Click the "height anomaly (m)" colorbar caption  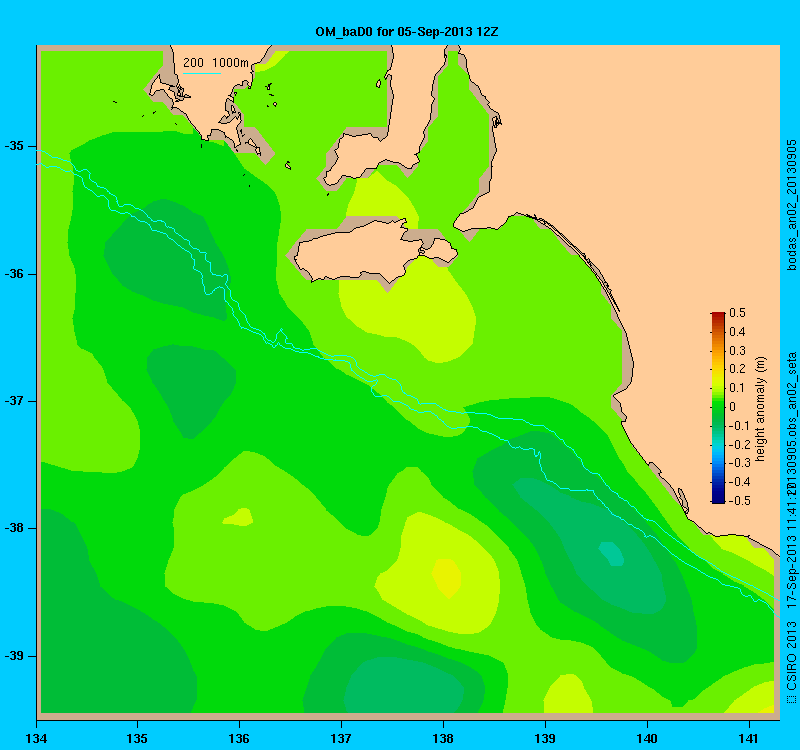(x=760, y=409)
